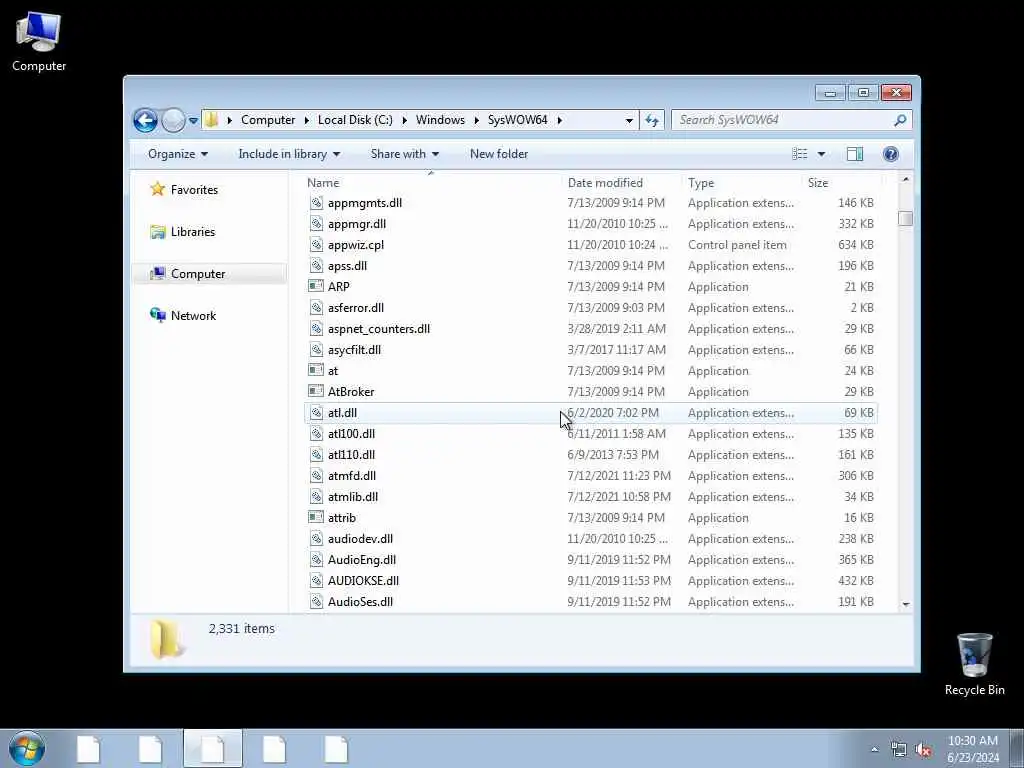Screen dimensions: 1024x768
Task: Click Local Disk (C:) in the breadcrumb
Action: pyautogui.click(x=355, y=120)
